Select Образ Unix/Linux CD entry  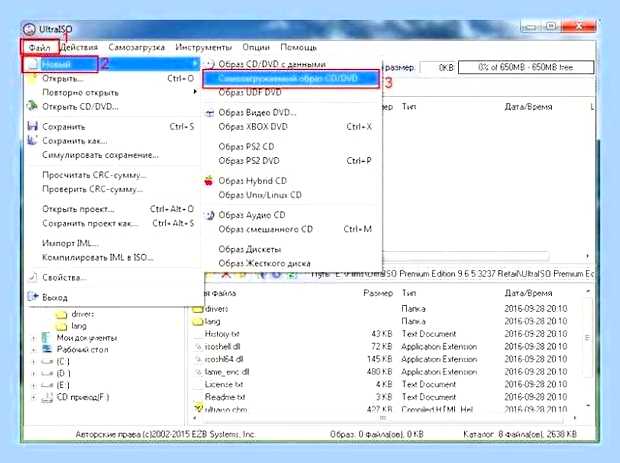291,195
